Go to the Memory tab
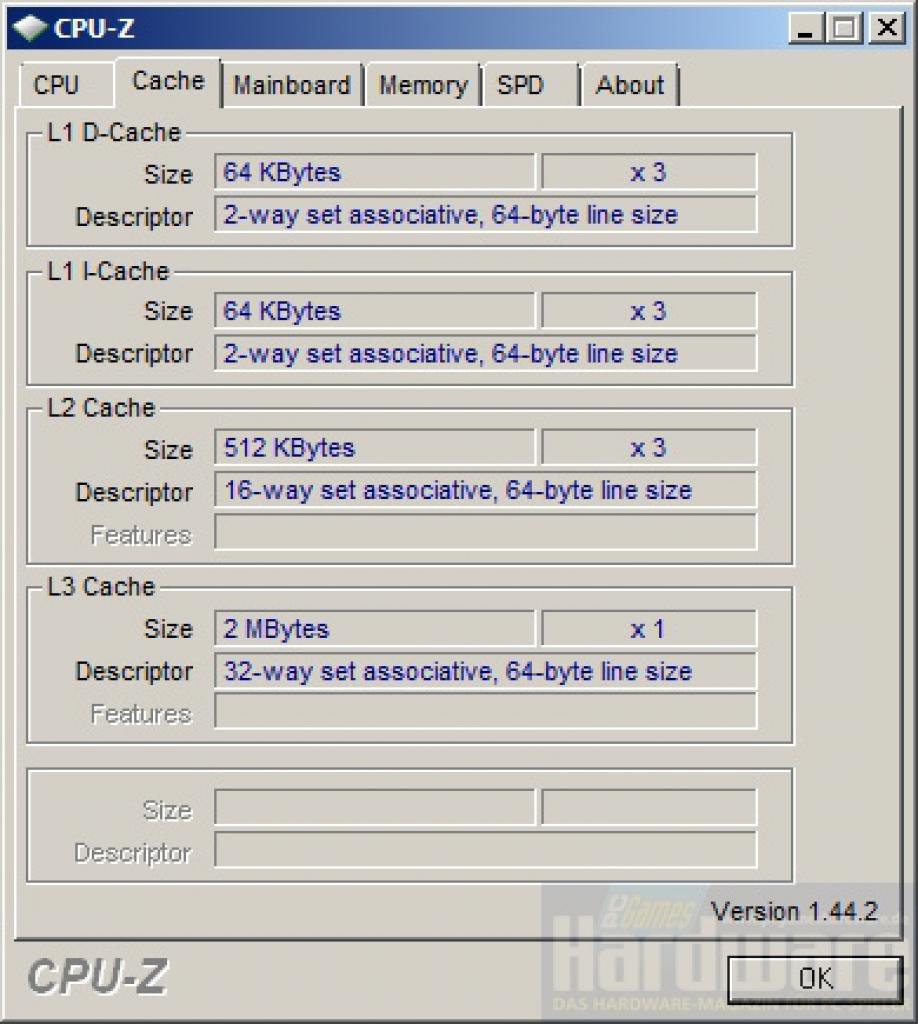Screen dimensions: 918x1024 (423, 85)
